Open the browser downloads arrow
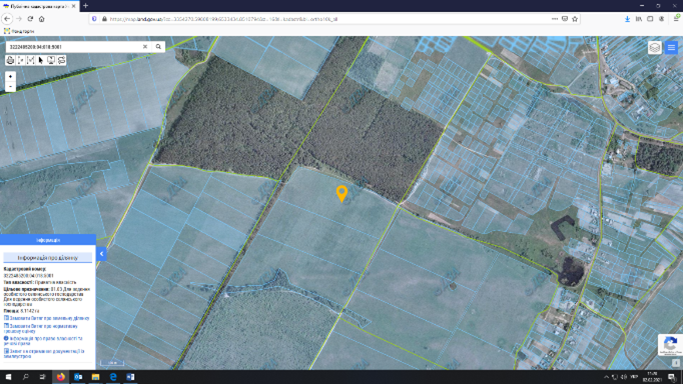 pos(627,19)
